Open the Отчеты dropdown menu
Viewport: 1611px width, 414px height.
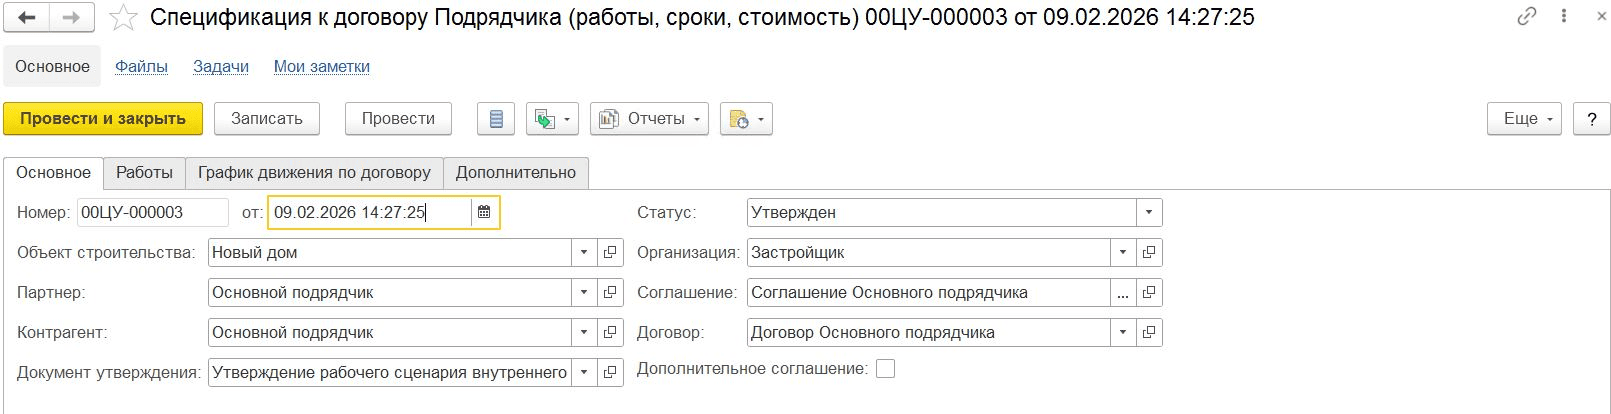649,119
